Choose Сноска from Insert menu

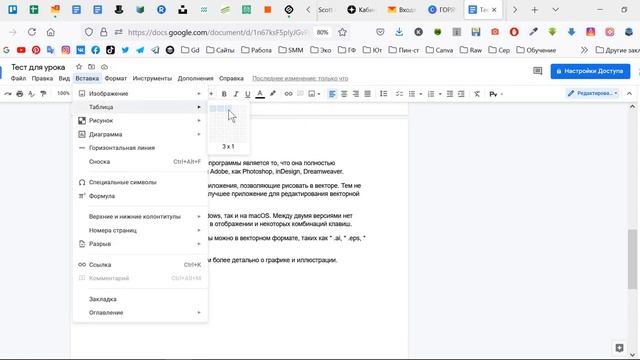140,162
